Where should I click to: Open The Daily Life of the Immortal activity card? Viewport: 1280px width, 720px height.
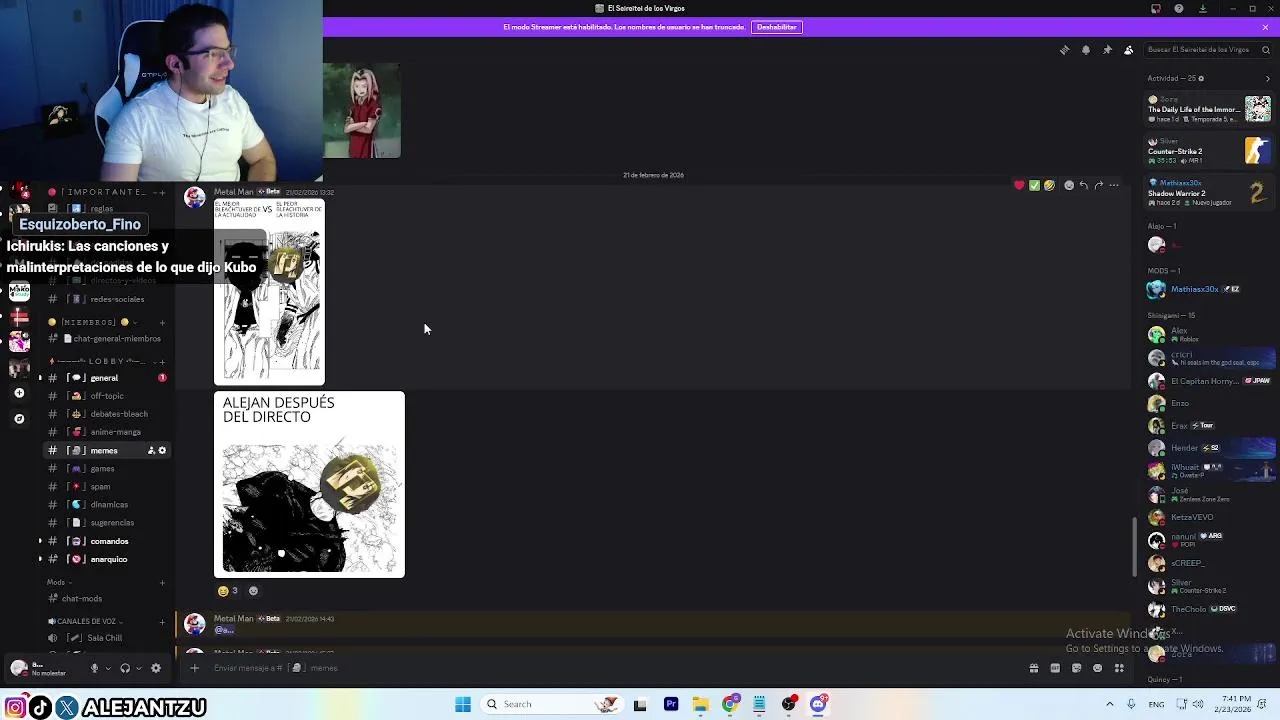(x=1209, y=109)
